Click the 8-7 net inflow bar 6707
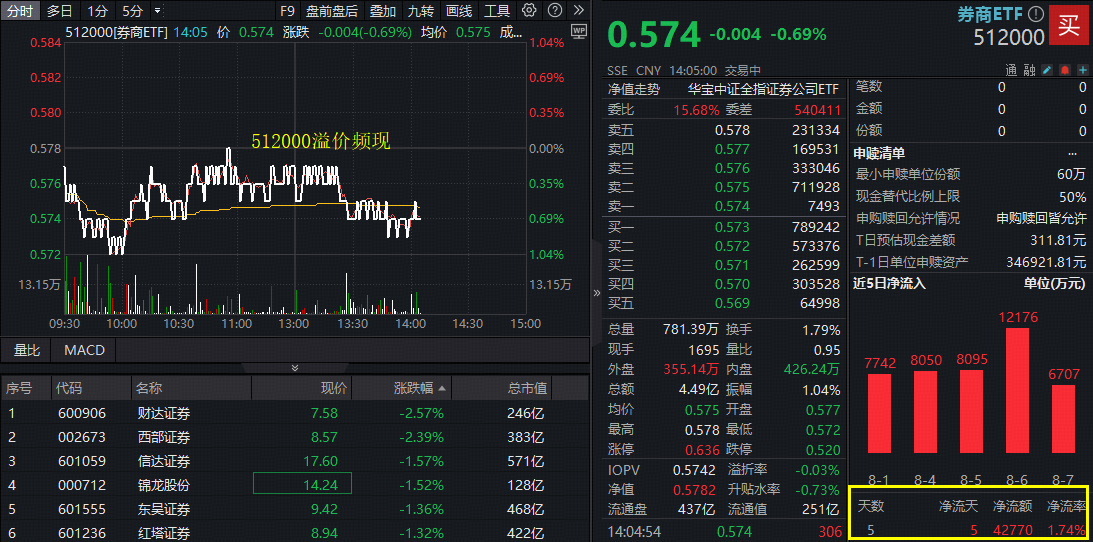 click(1063, 419)
